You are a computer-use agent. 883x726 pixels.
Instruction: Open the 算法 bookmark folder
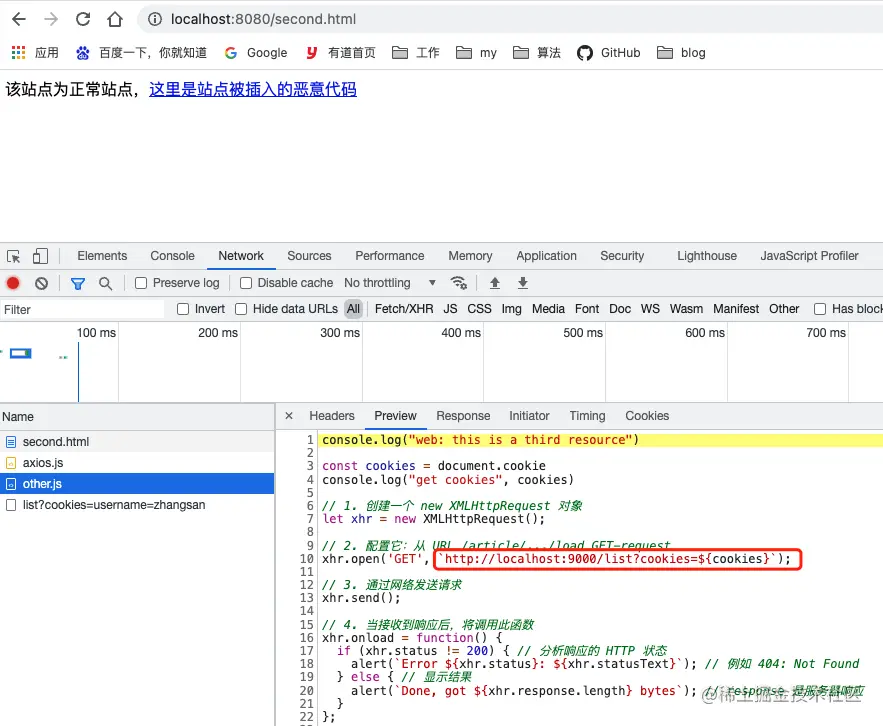click(537, 52)
